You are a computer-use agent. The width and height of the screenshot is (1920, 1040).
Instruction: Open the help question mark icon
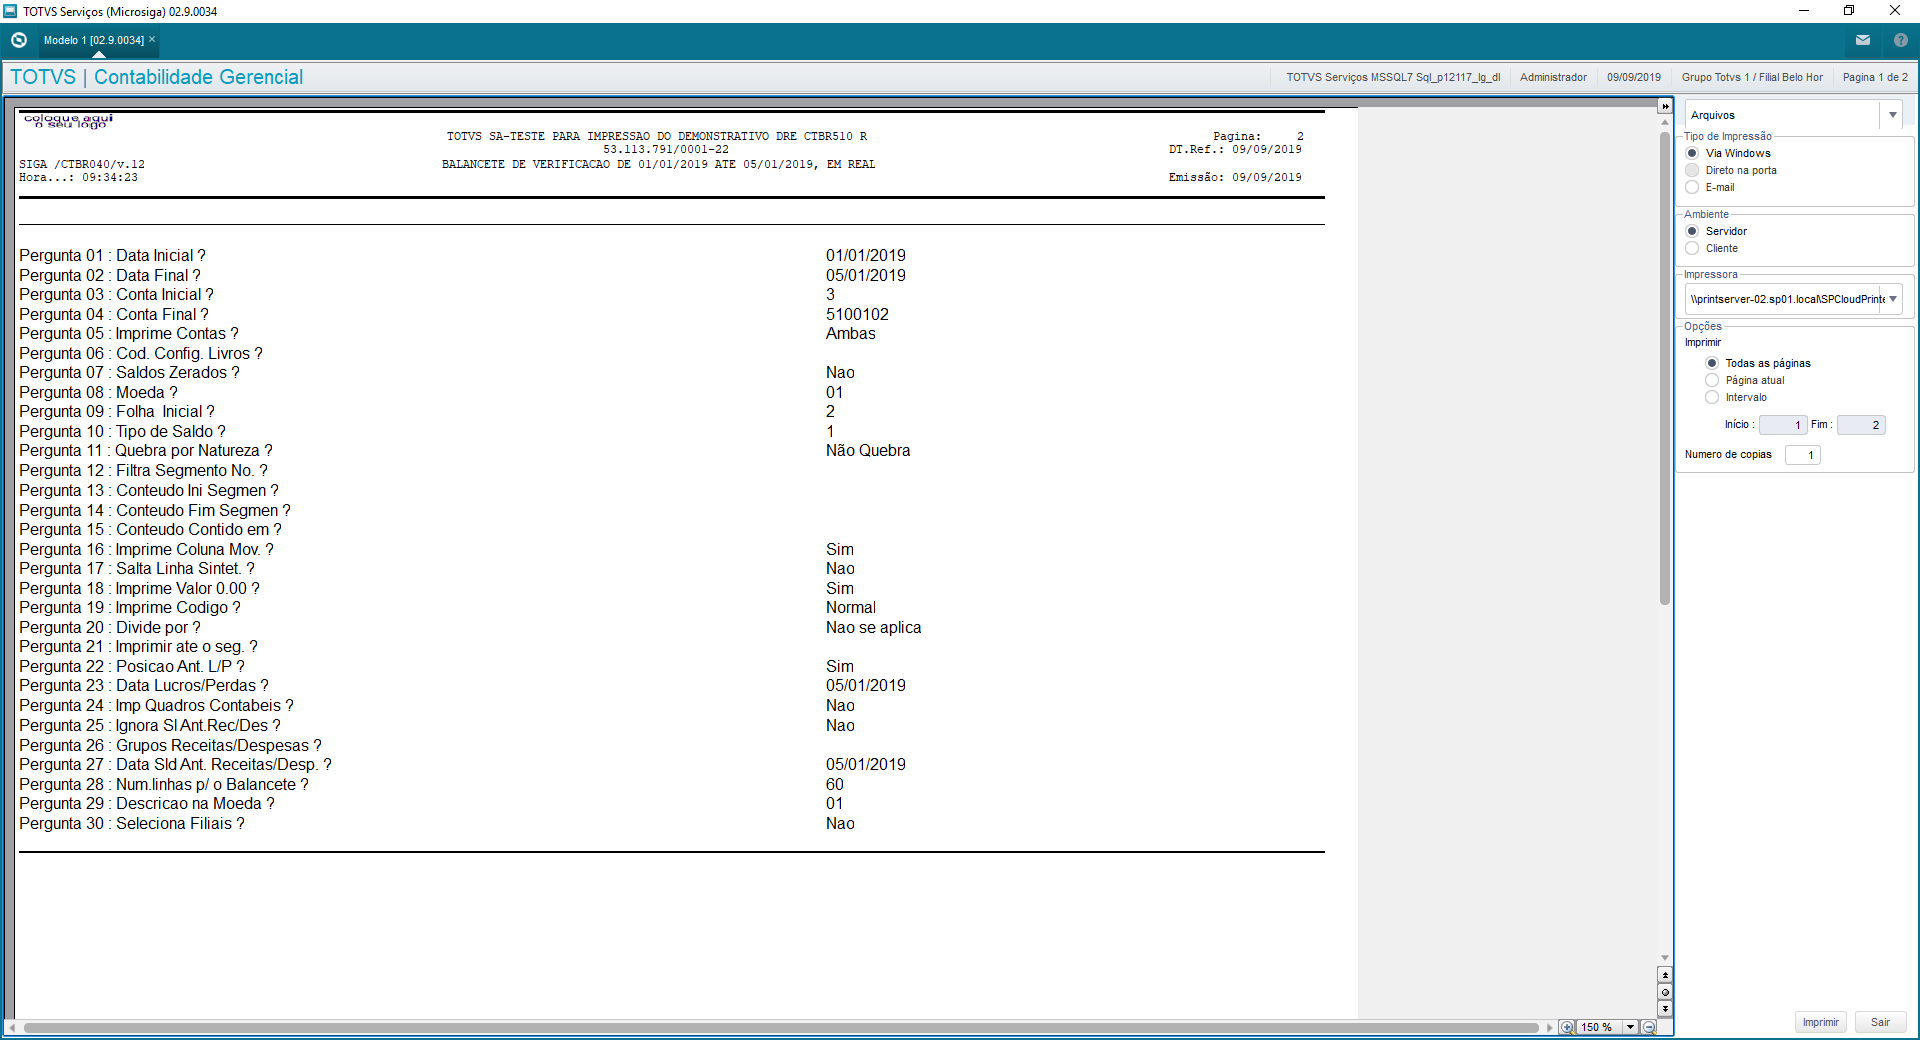point(1901,40)
